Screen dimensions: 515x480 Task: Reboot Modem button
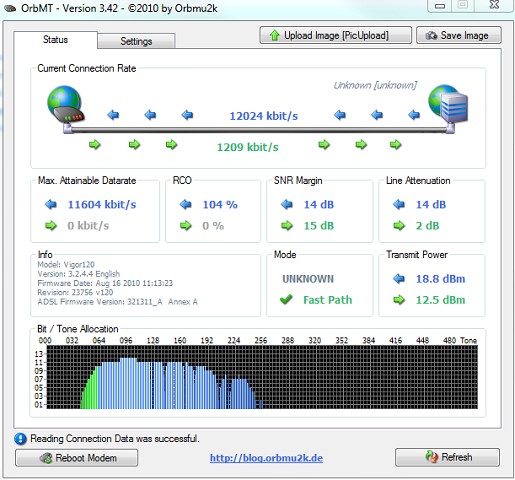tap(76, 458)
